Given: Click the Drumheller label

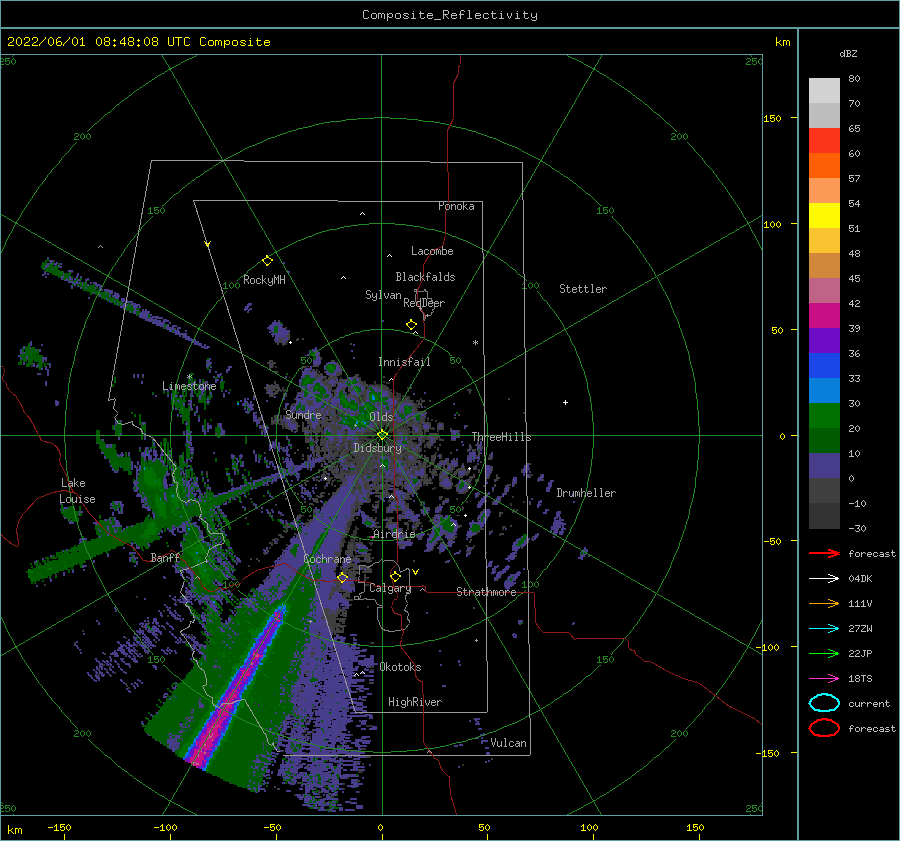Looking at the screenshot, I should click(x=586, y=493).
